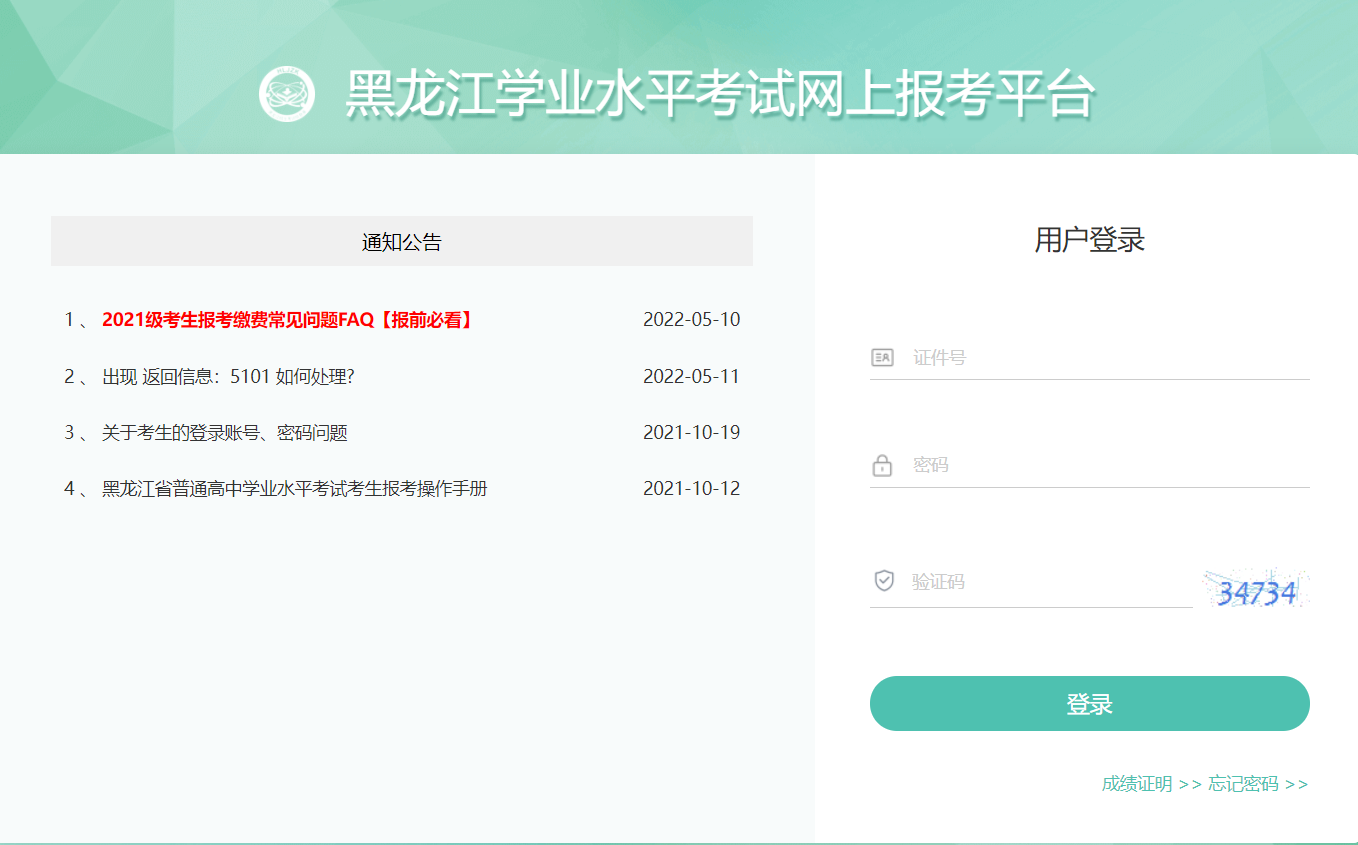Click the 2022-05-10 date on first notice

[x=691, y=320]
